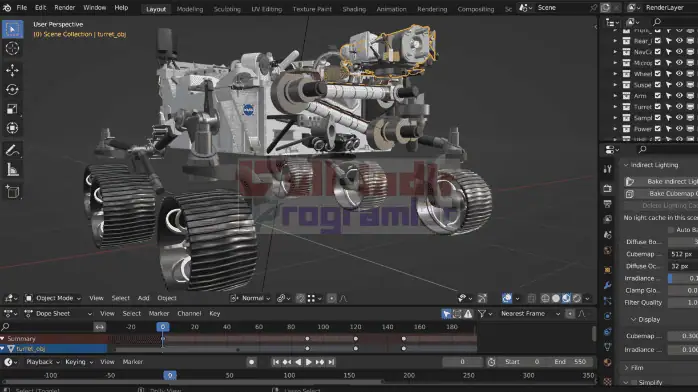698x392 pixels.
Task: Open the Dope Sheet Key menu
Action: (215, 314)
